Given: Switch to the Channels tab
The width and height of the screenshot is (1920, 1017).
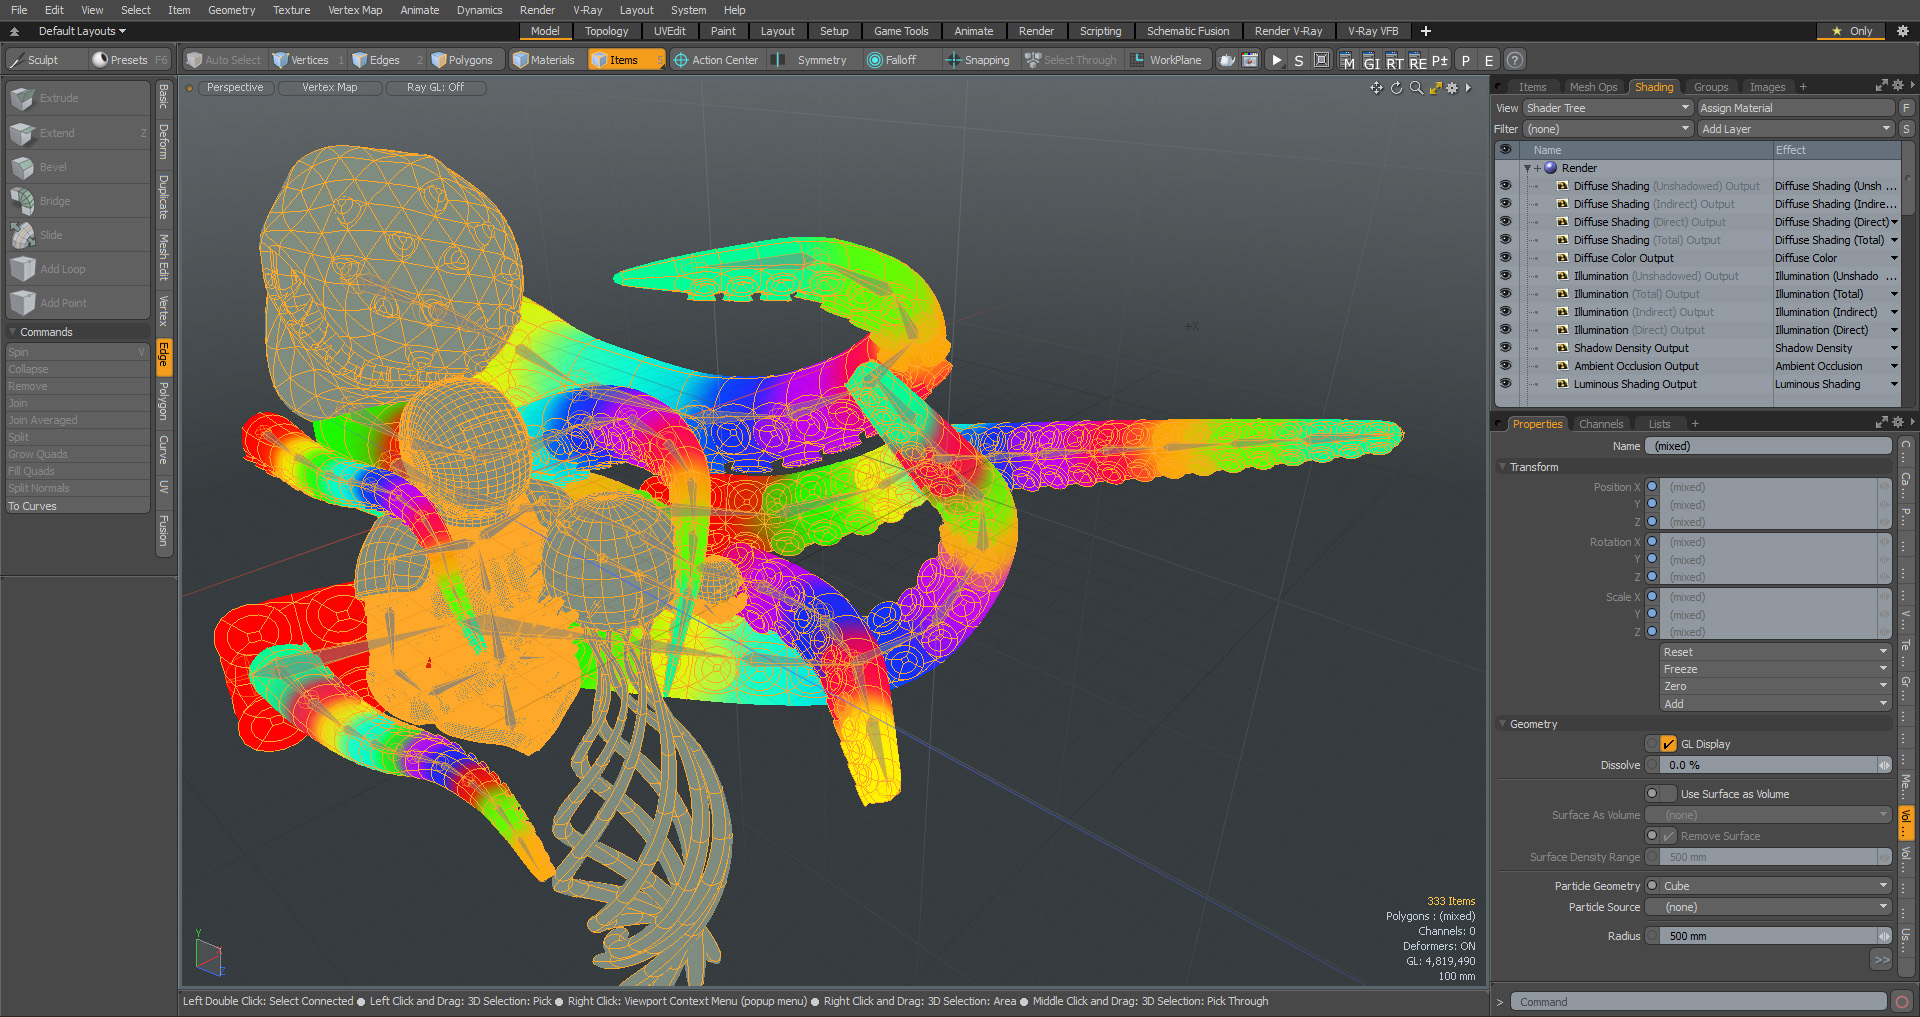Looking at the screenshot, I should (x=1600, y=424).
